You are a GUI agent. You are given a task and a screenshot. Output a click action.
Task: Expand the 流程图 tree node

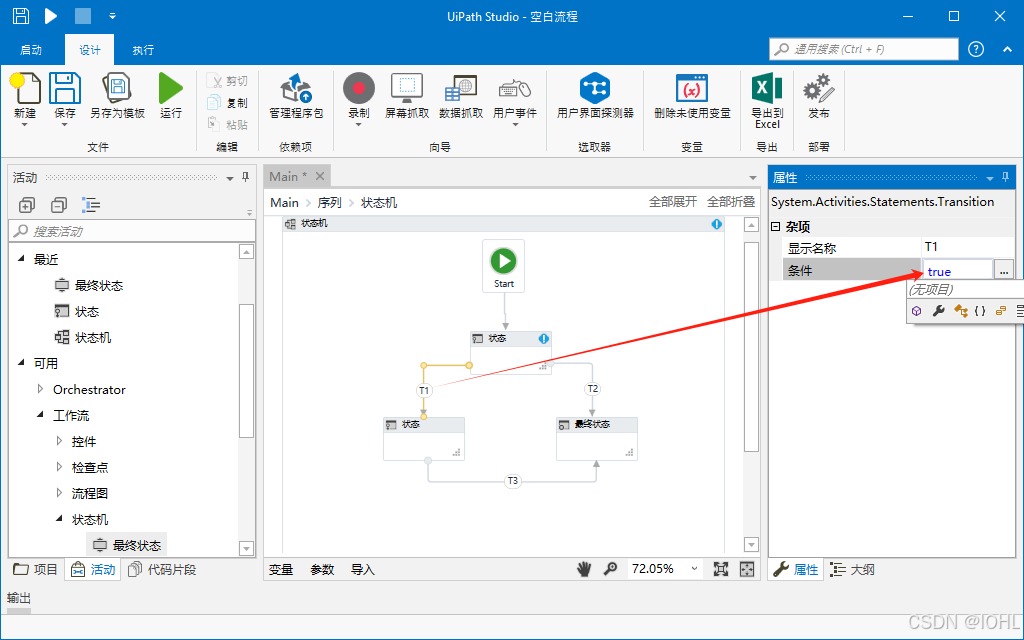point(60,493)
